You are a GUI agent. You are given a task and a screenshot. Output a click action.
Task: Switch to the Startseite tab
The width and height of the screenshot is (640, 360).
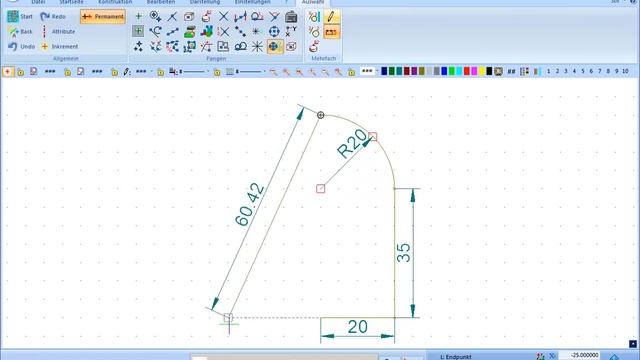(71, 2)
